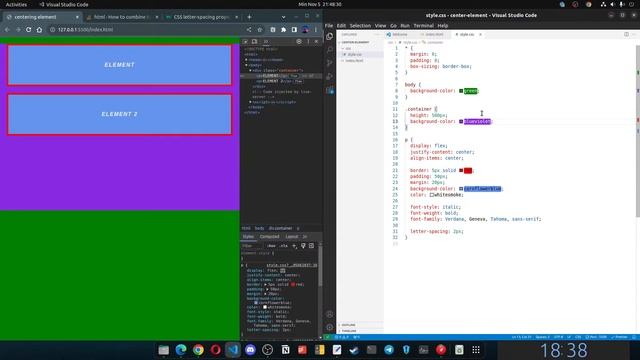Image resolution: width=640 pixels, height=360 pixels.
Task: Go back in Chrome
Action: tap(7, 30)
